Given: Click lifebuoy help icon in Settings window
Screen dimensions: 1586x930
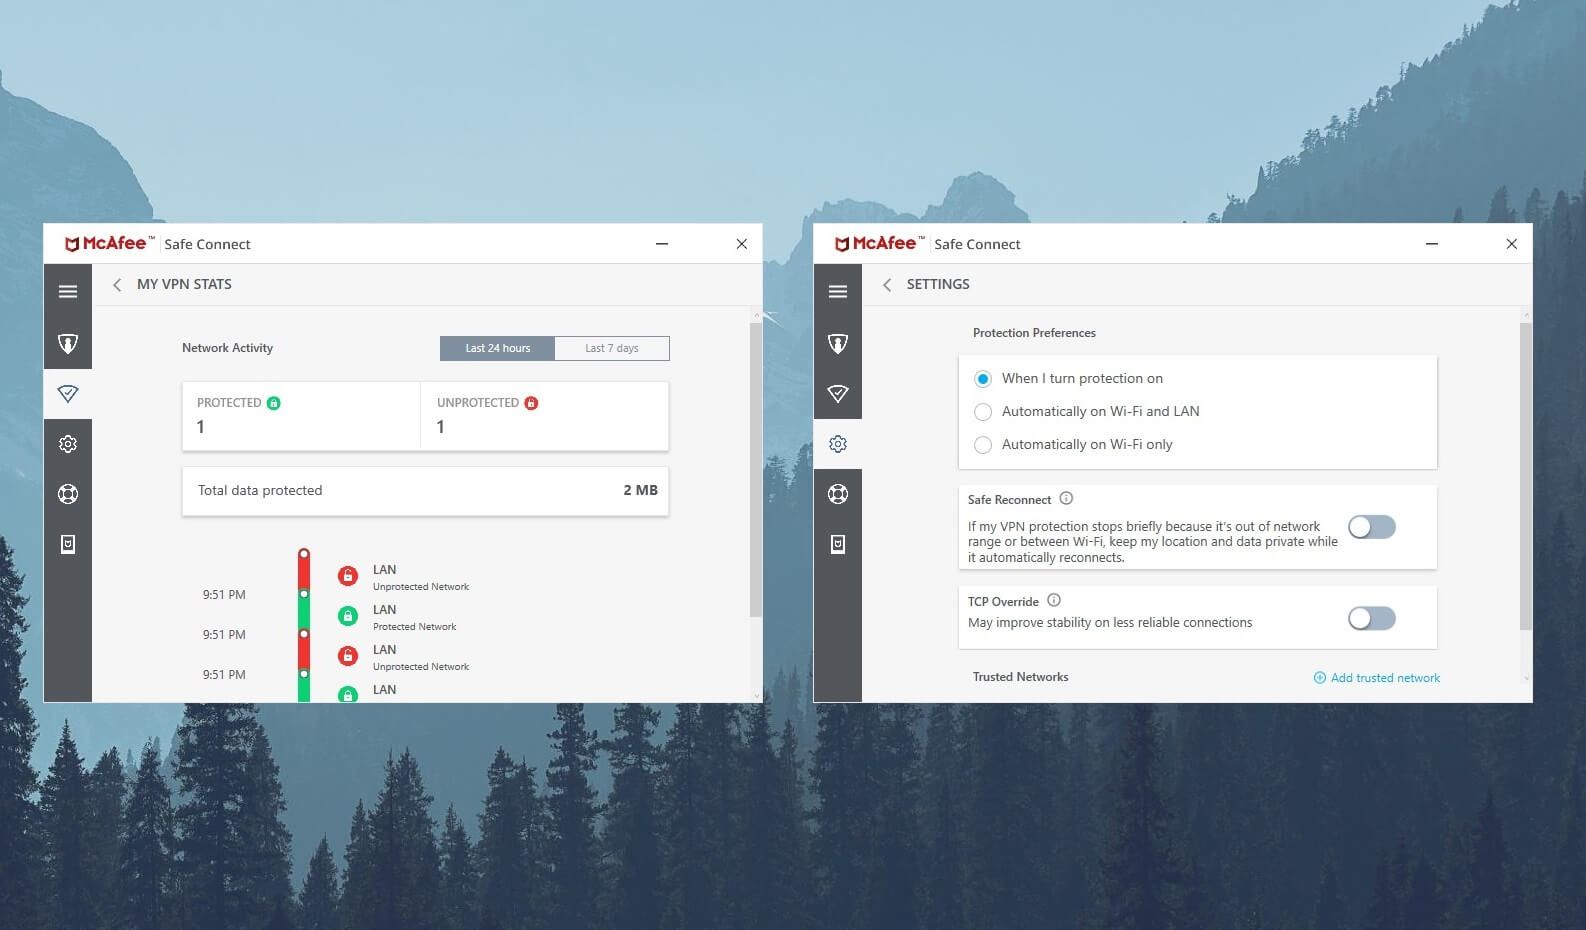Looking at the screenshot, I should pos(838,494).
